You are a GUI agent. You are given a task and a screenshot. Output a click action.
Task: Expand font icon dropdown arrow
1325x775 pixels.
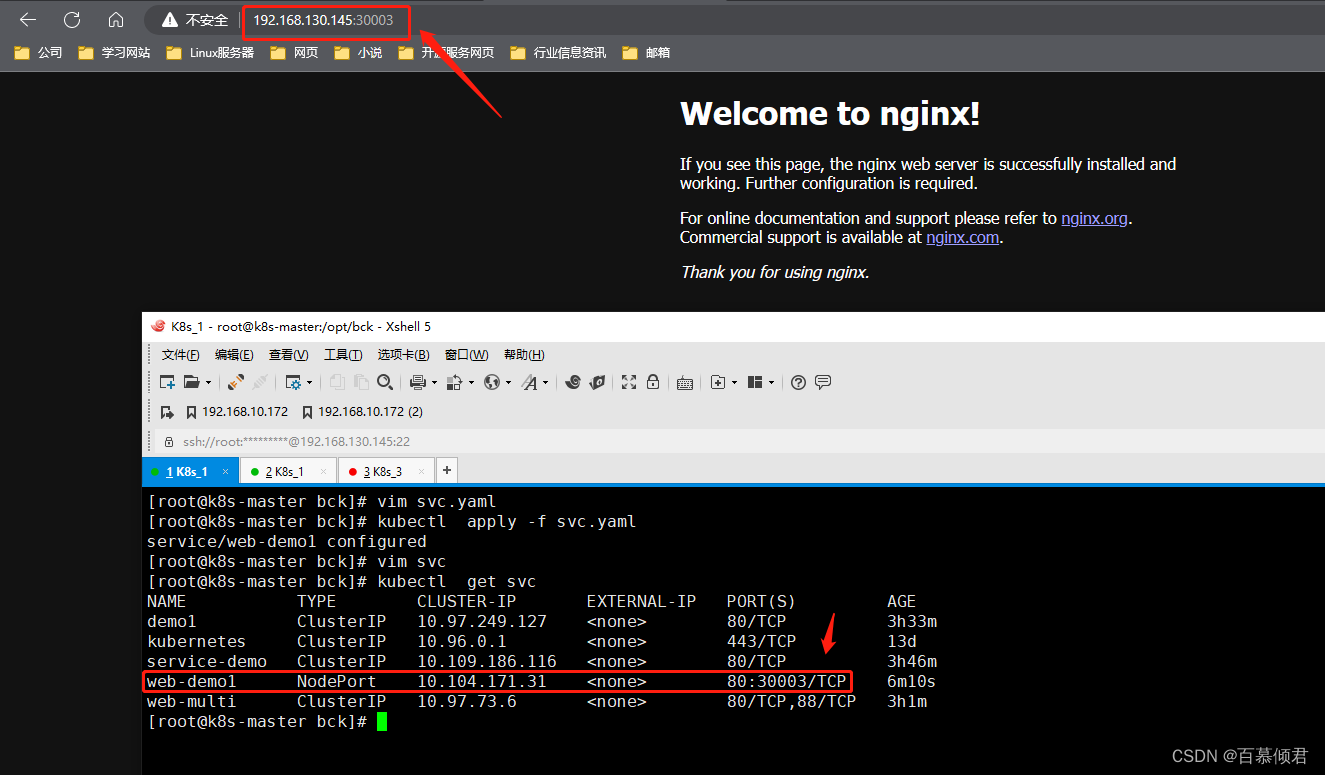545,382
